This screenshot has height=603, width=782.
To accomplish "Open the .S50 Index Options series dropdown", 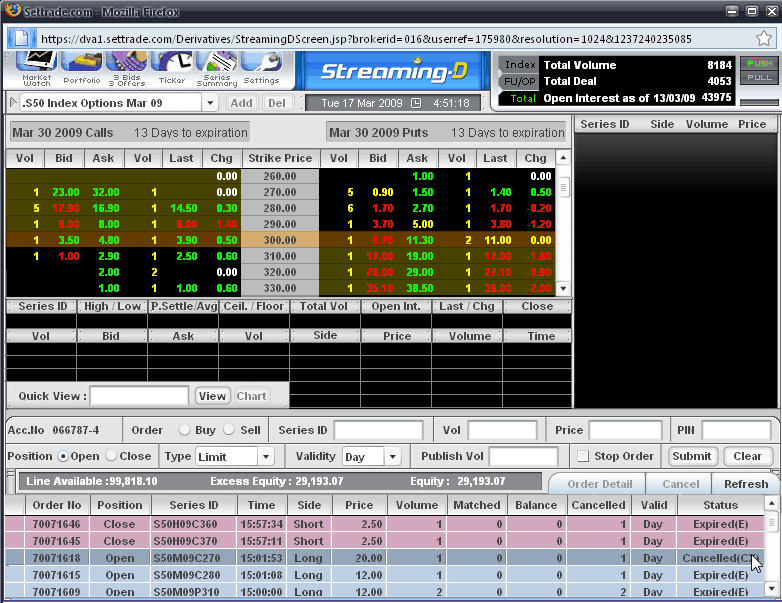I will 210,103.
